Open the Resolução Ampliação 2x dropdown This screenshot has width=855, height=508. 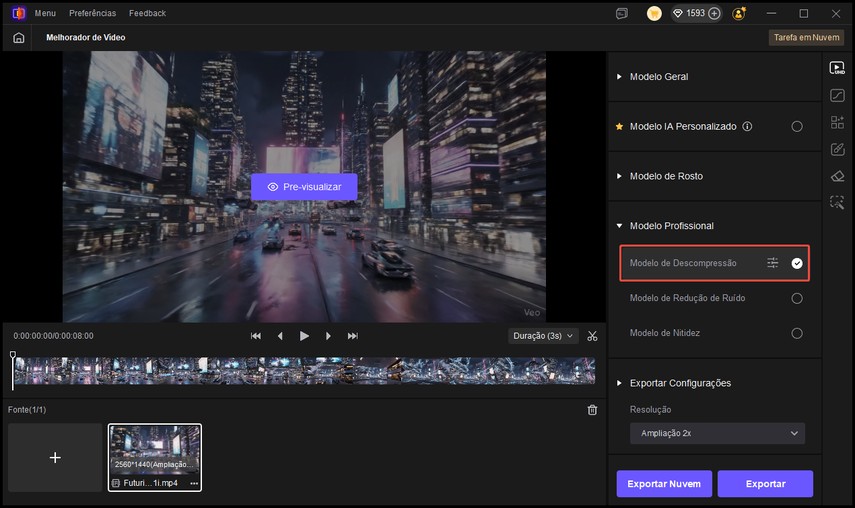coord(716,433)
